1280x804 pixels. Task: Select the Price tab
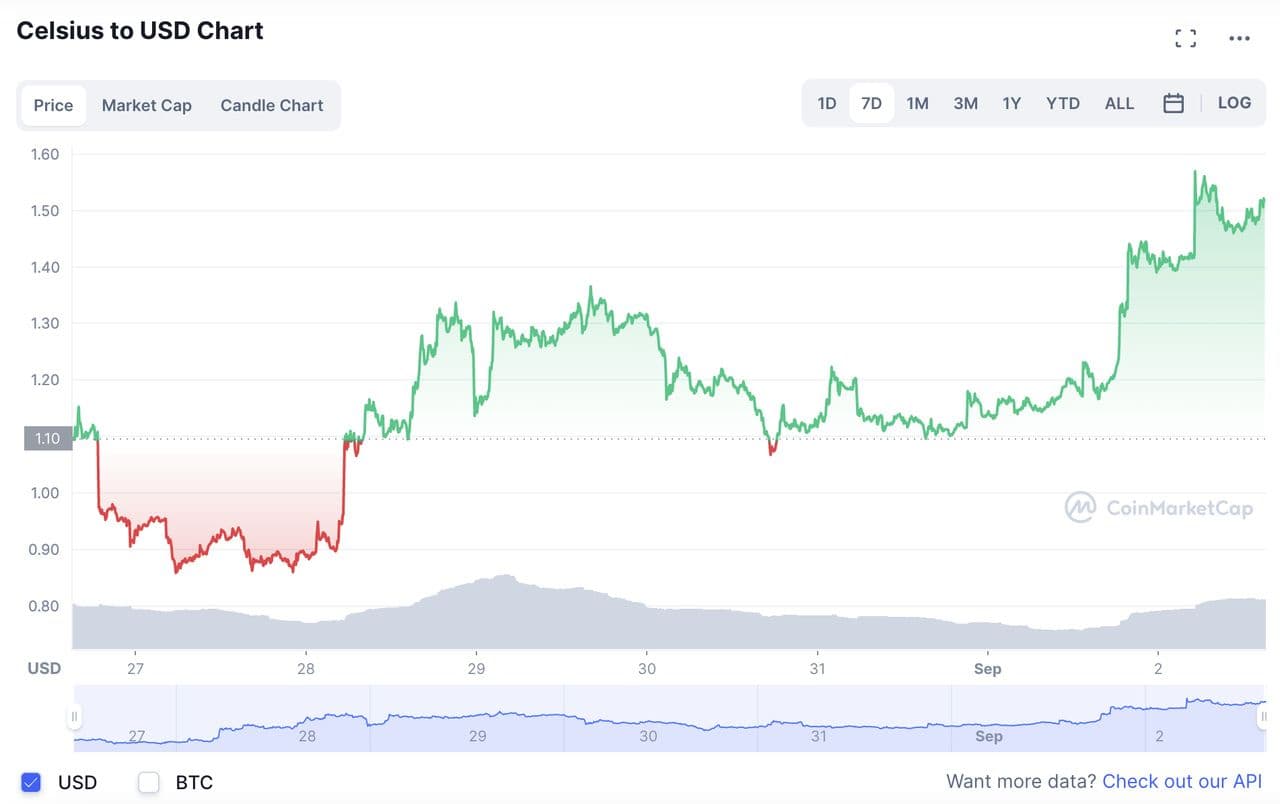(53, 105)
